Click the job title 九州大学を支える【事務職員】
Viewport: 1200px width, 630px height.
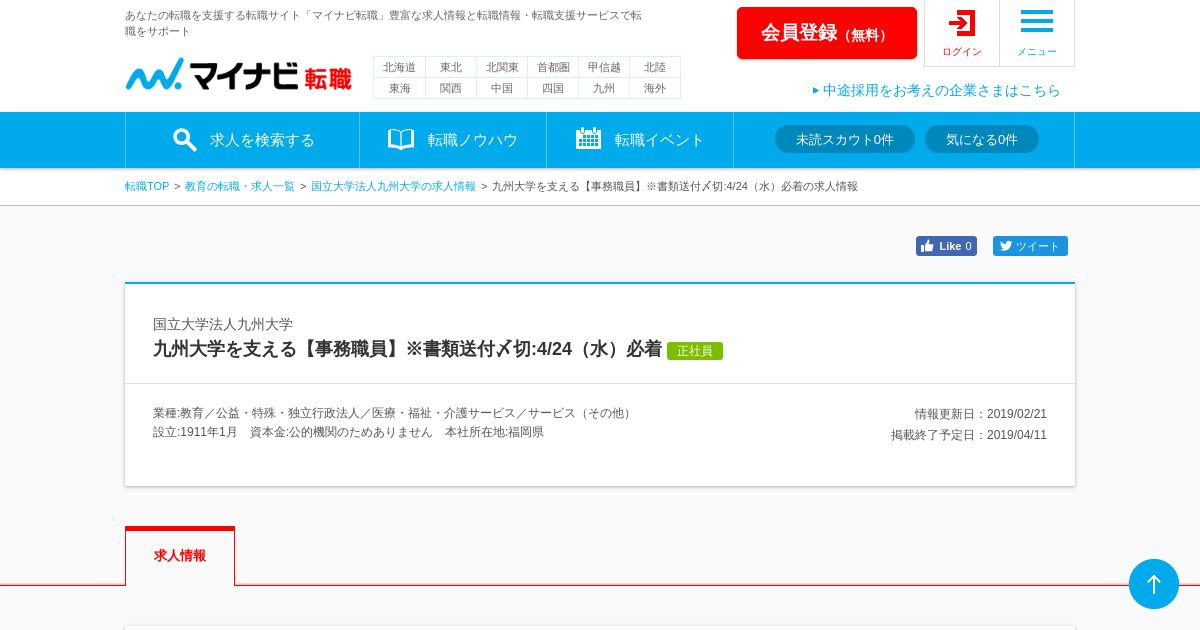407,349
